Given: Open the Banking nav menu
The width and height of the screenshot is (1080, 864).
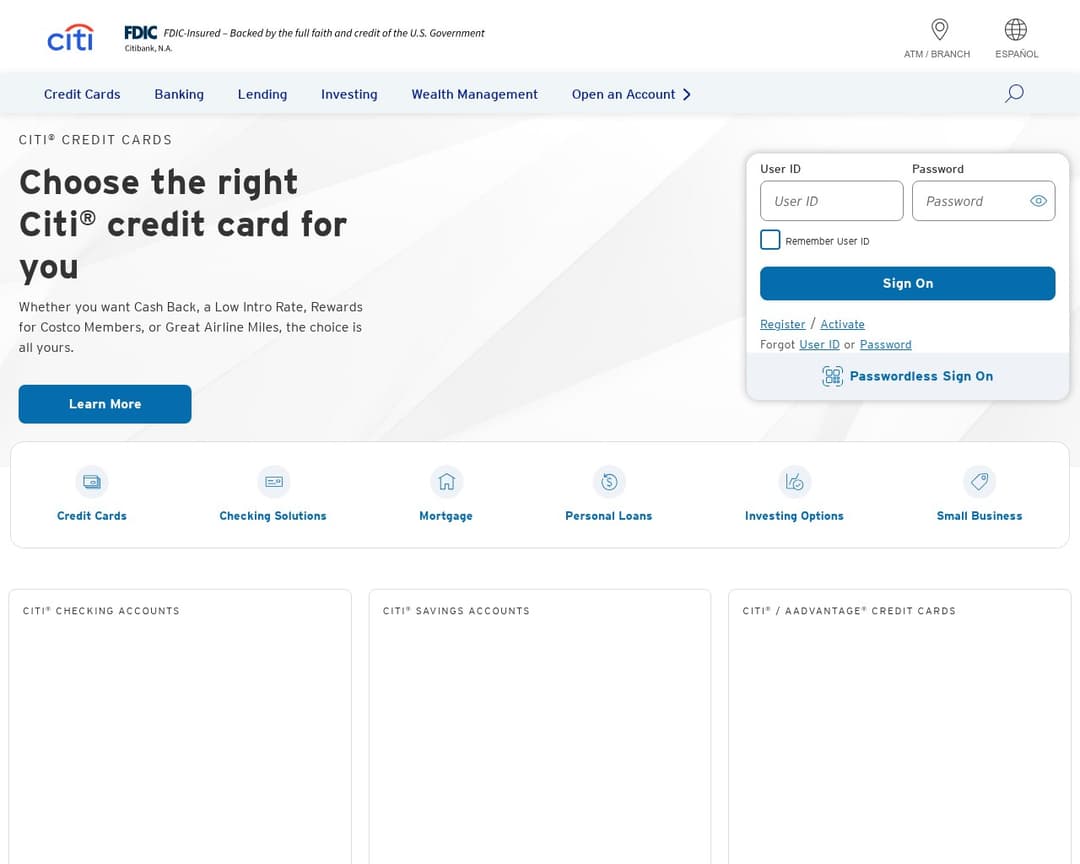Looking at the screenshot, I should [179, 94].
